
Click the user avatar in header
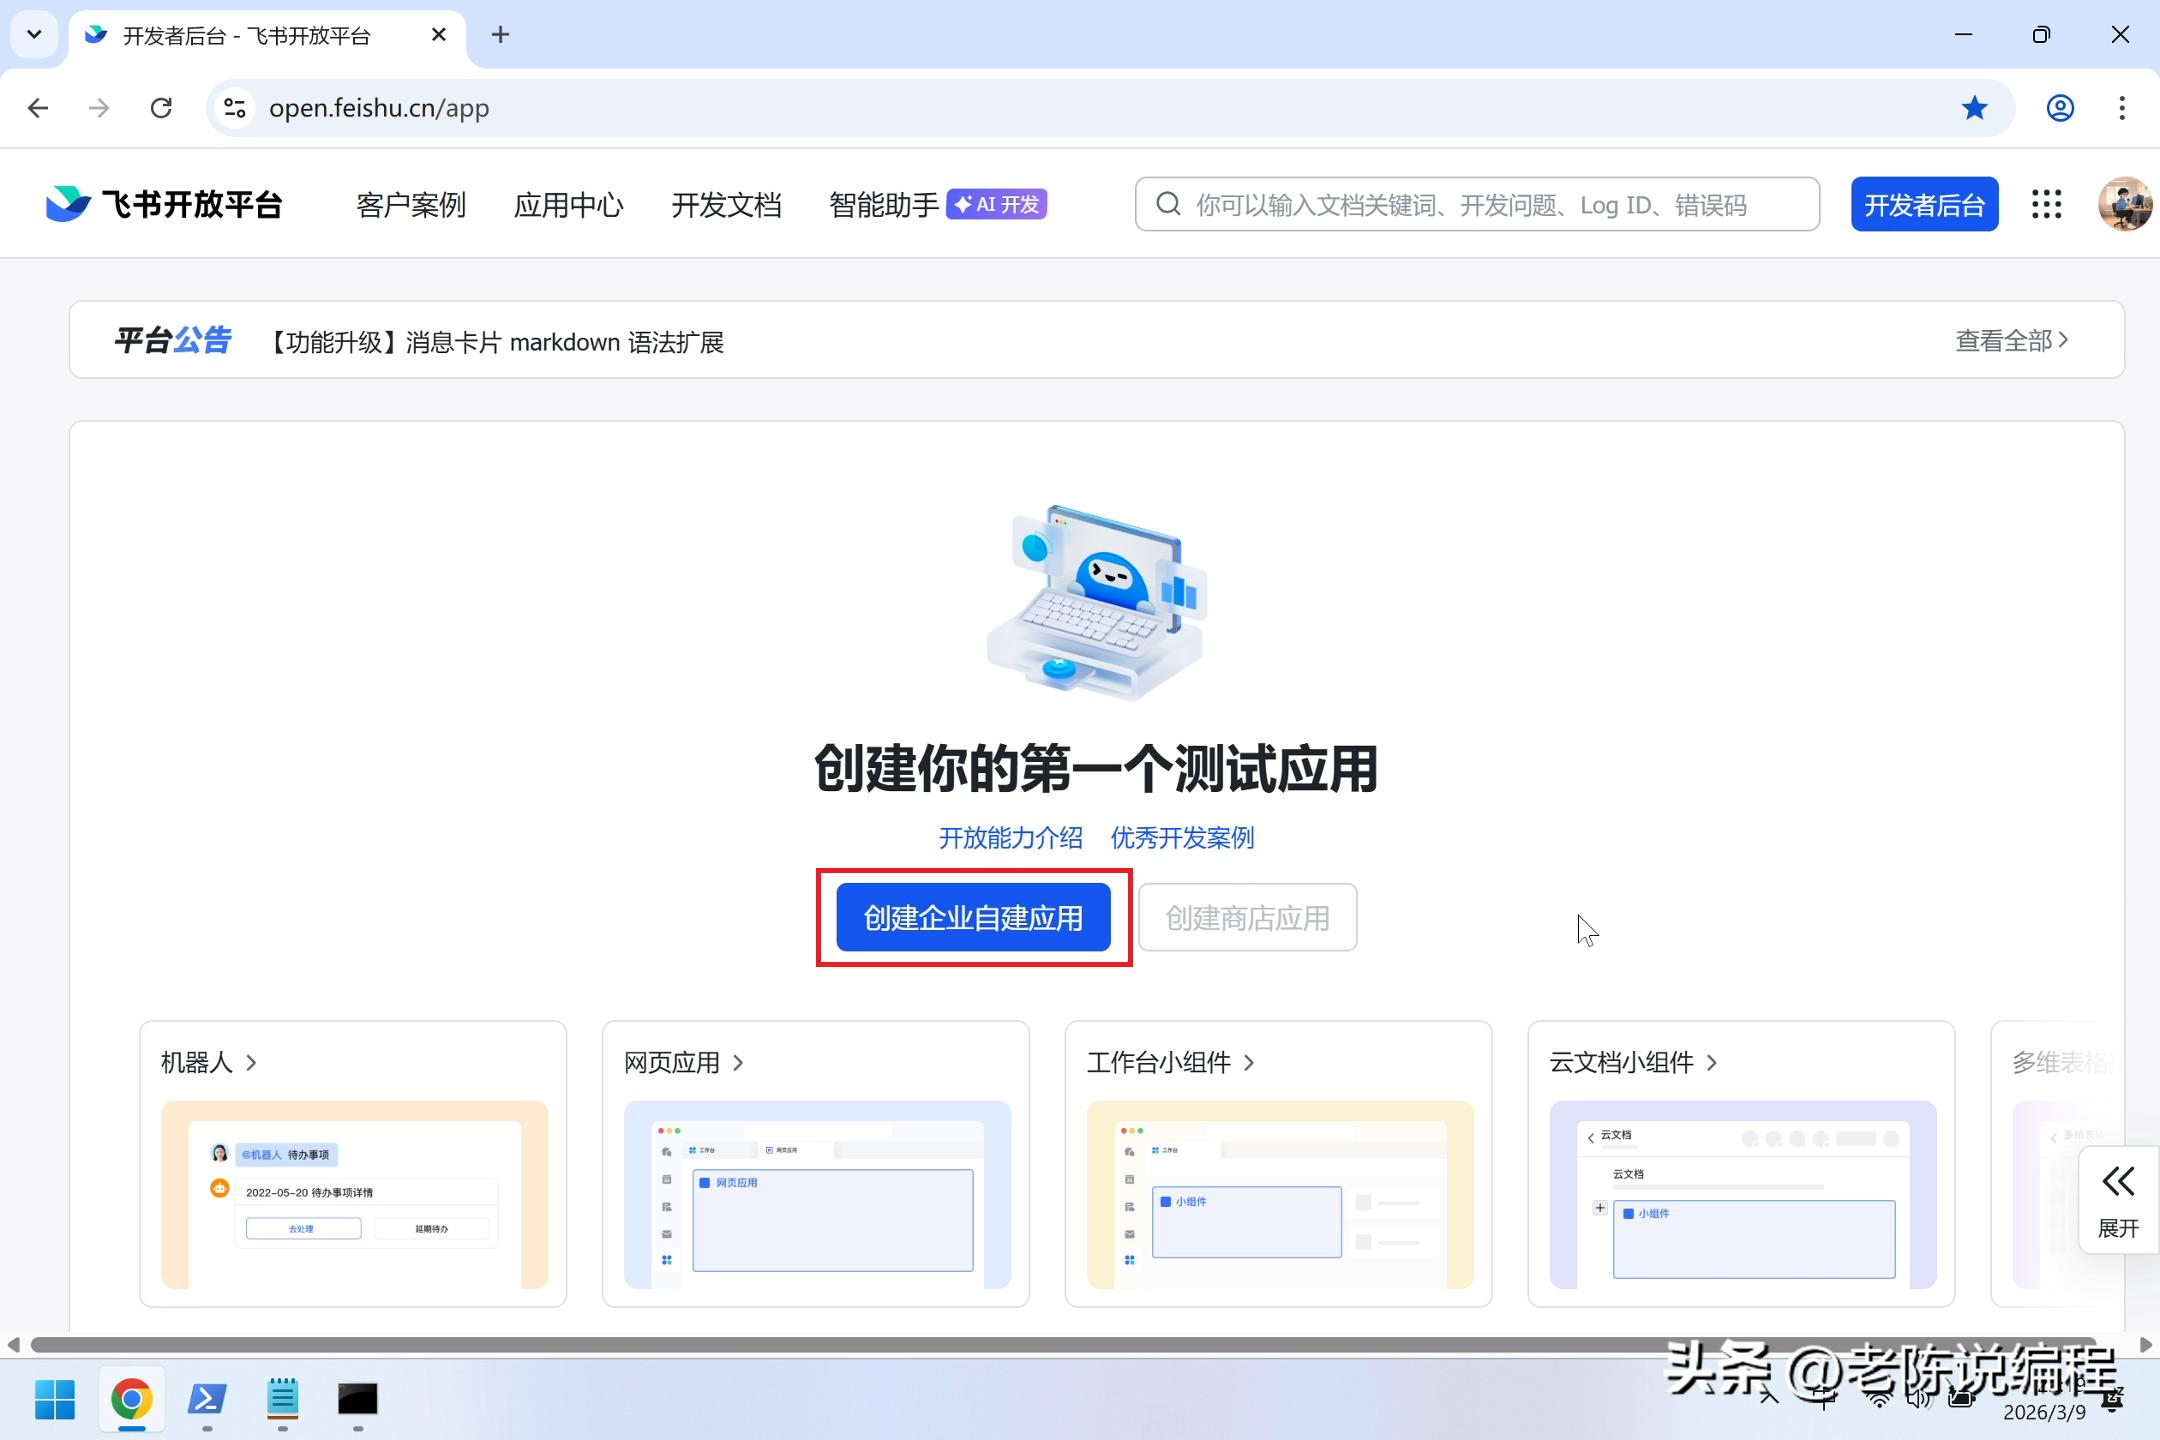point(2124,204)
